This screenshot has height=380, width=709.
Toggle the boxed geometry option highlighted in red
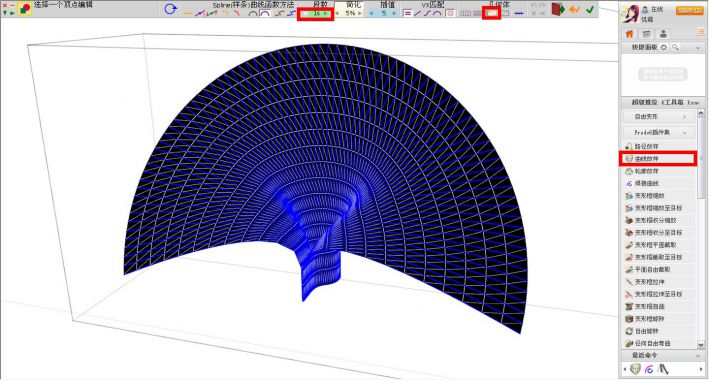click(492, 13)
